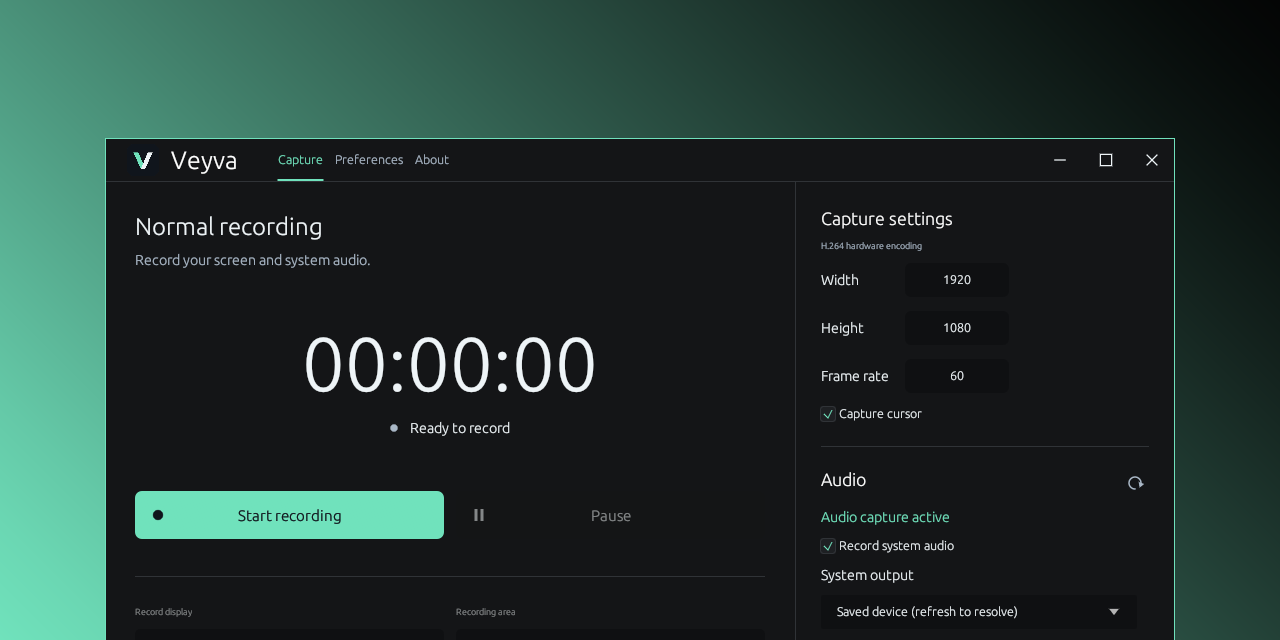The image size is (1280, 640).
Task: Click the 'System output' label
Action: 867,575
